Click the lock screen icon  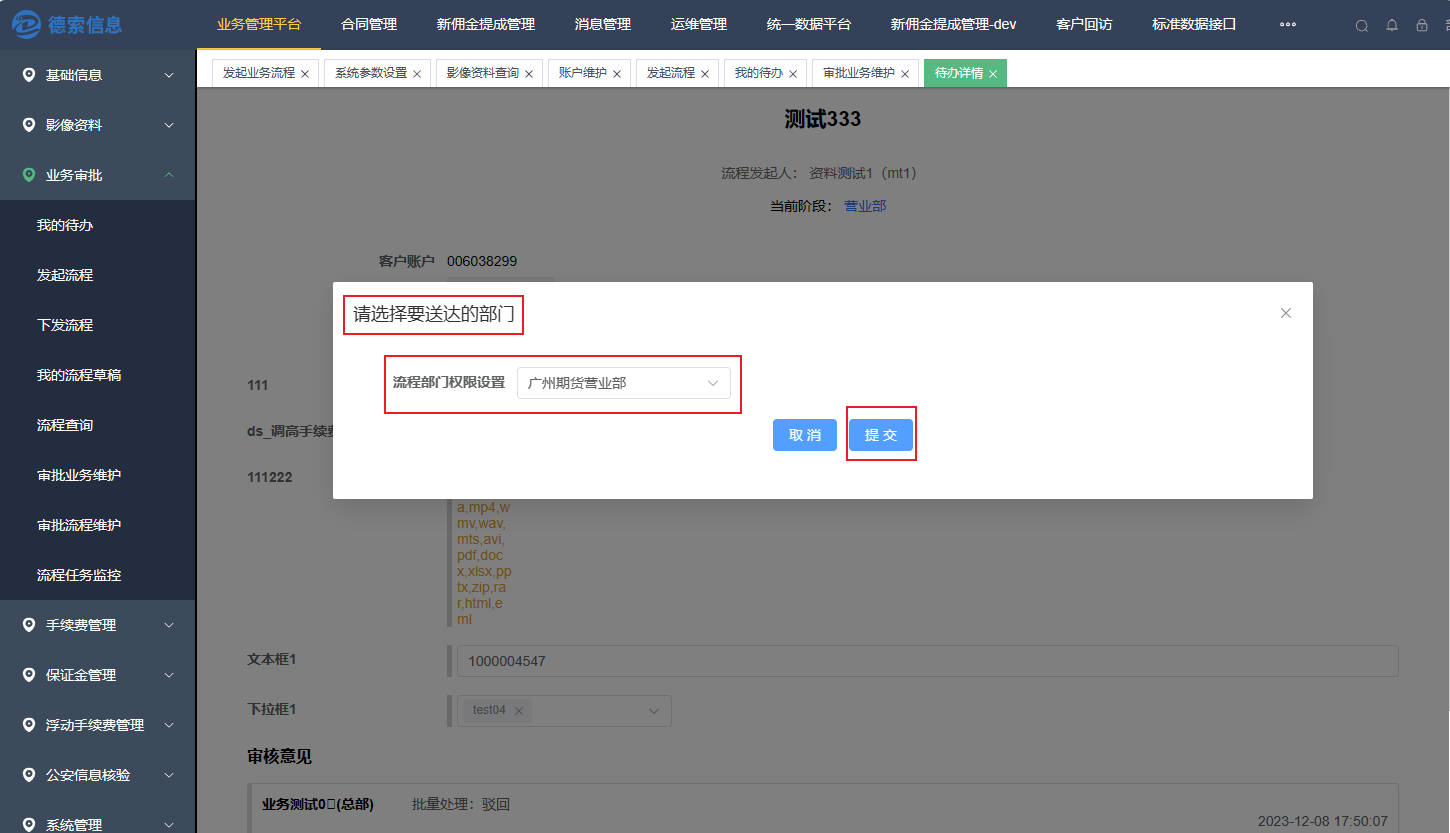[1421, 25]
